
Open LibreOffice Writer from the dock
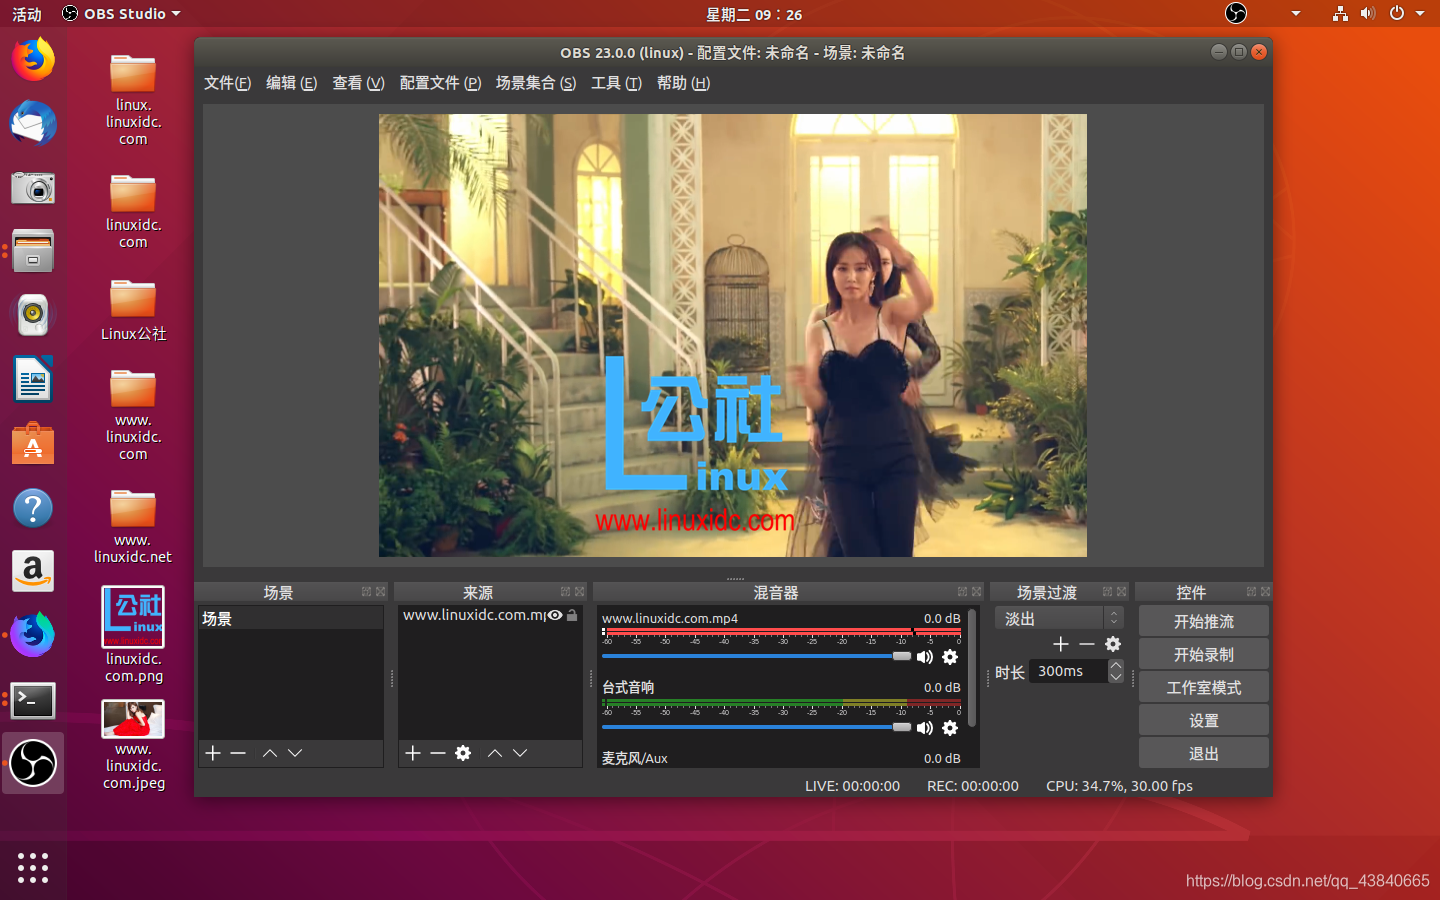point(33,380)
